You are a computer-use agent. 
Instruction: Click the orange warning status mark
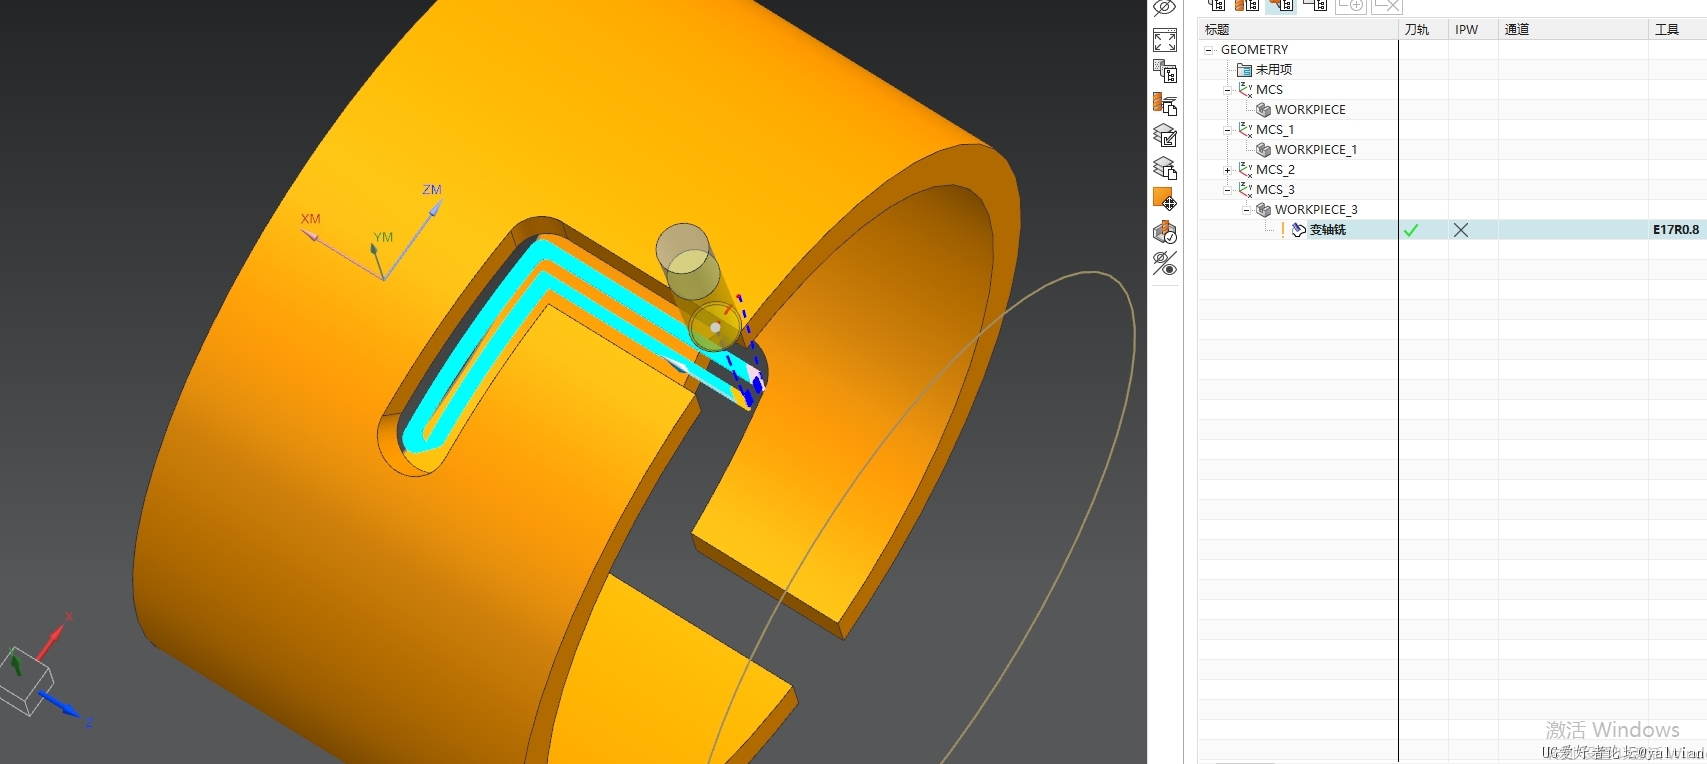[x=1283, y=230]
